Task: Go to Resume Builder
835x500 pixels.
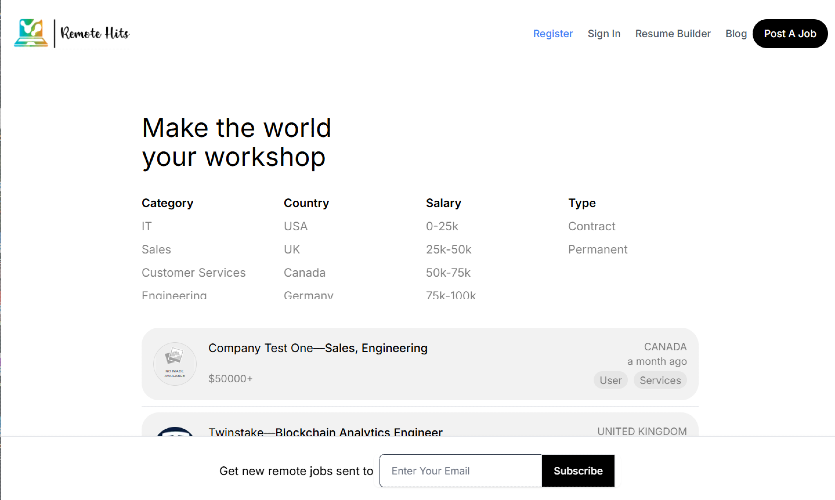Action: coord(673,34)
